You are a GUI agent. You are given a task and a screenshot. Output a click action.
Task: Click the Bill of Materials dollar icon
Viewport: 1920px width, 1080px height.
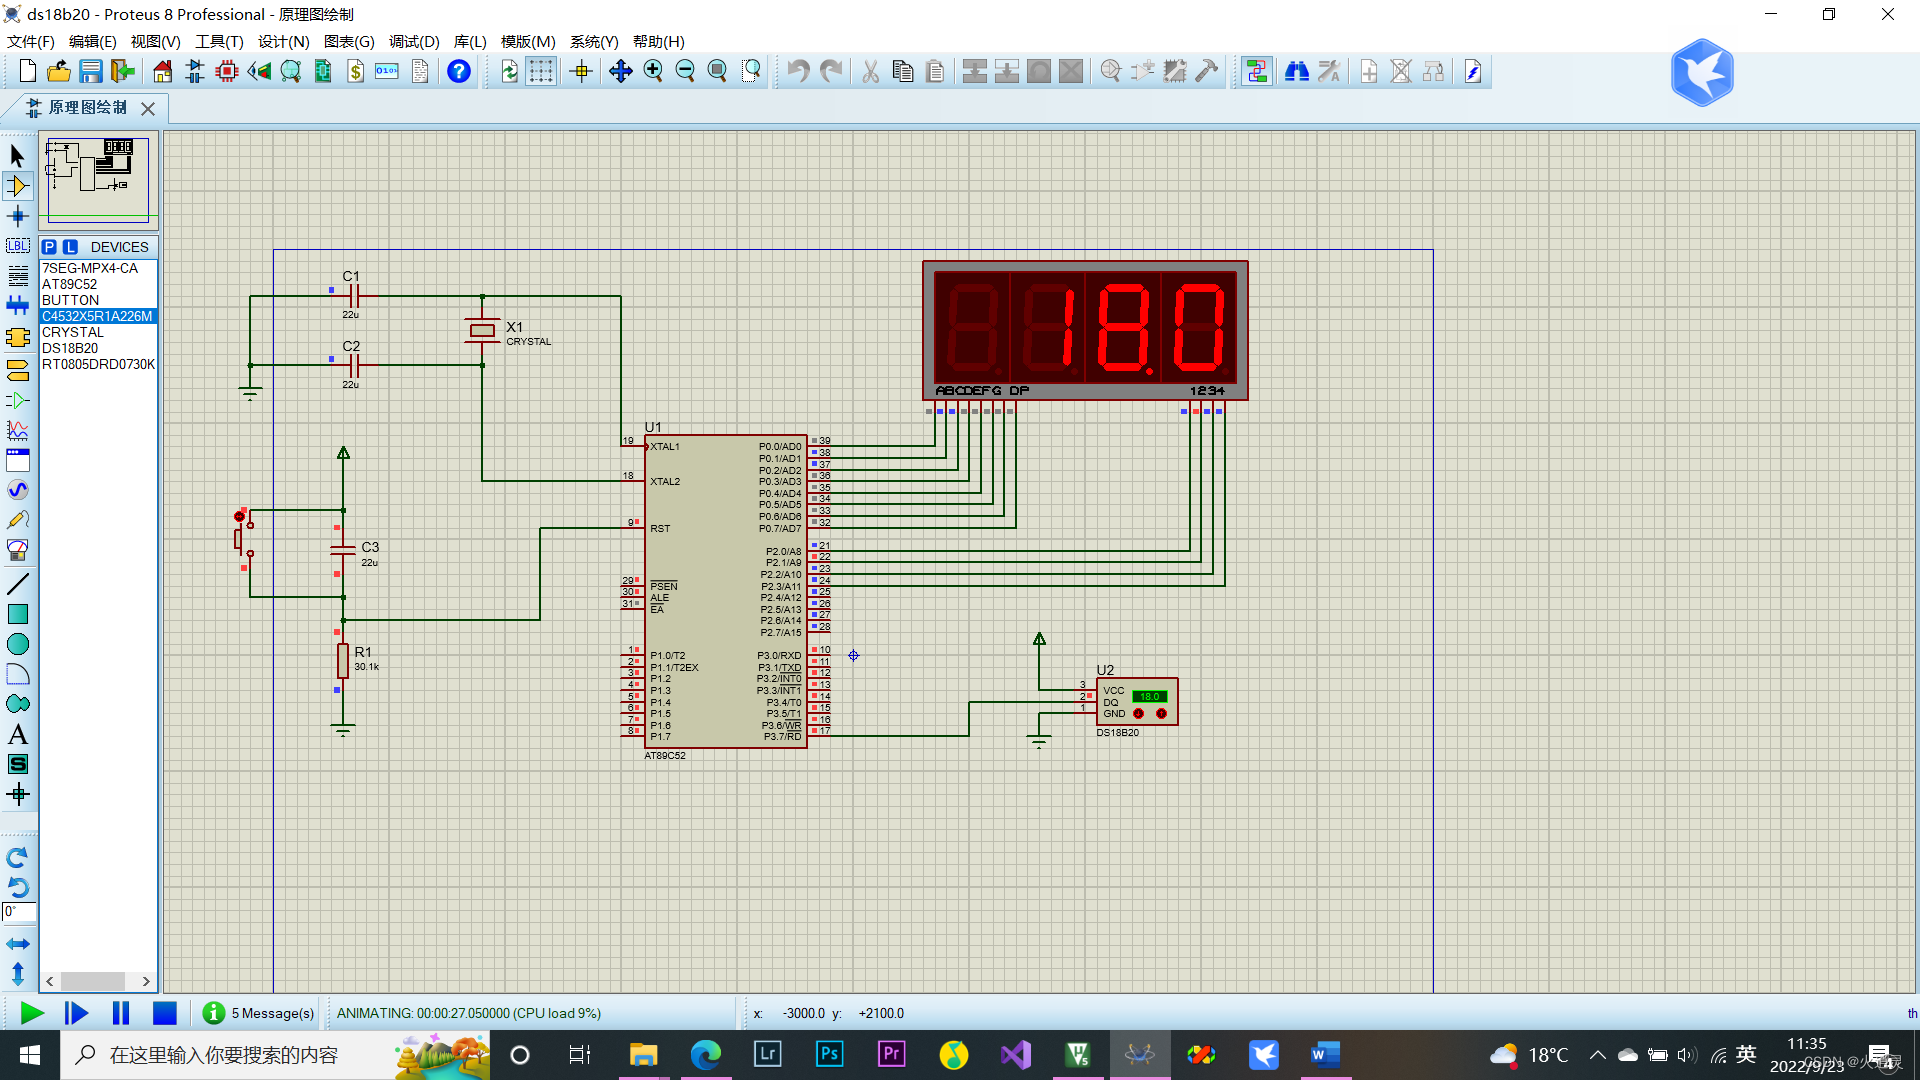tap(355, 71)
